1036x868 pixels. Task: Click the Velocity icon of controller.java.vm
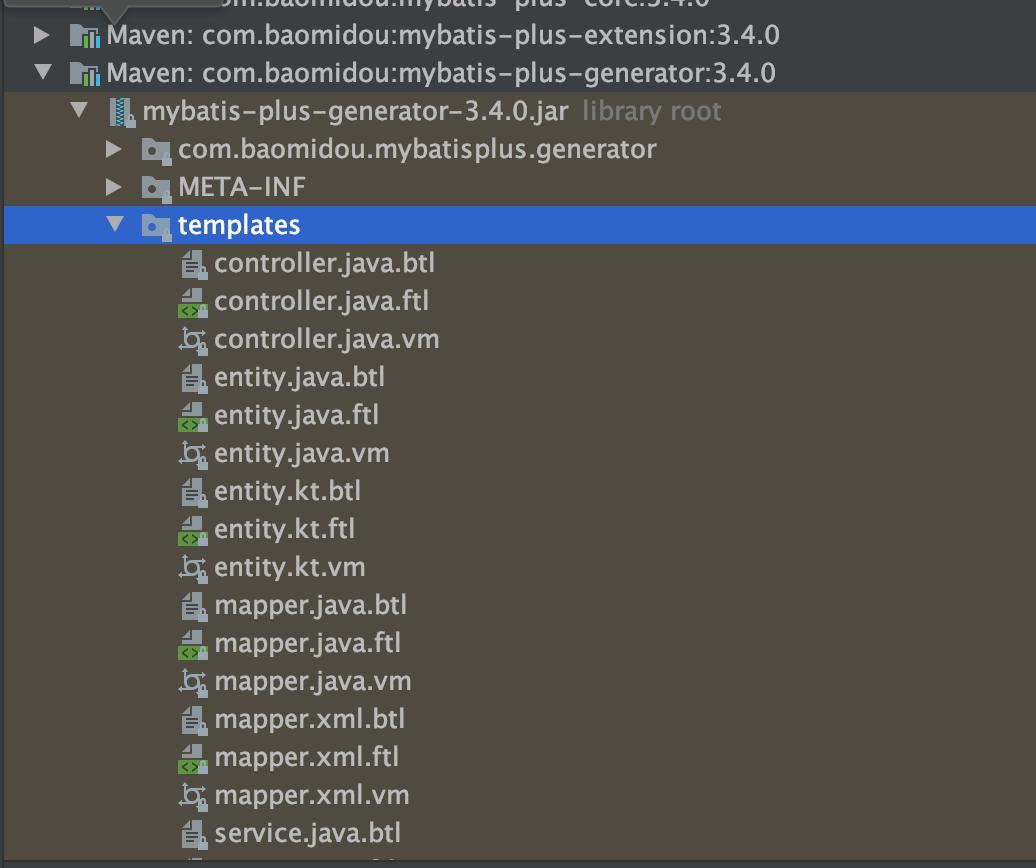coord(193,340)
